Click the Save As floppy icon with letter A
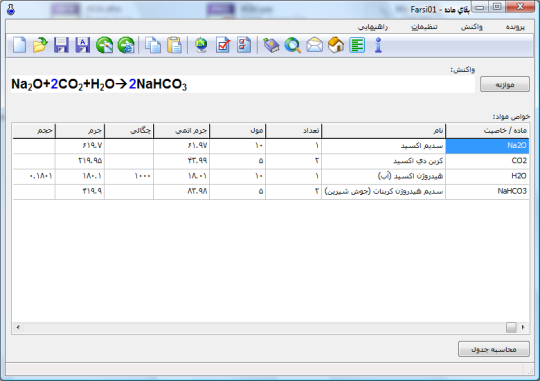 point(83,45)
